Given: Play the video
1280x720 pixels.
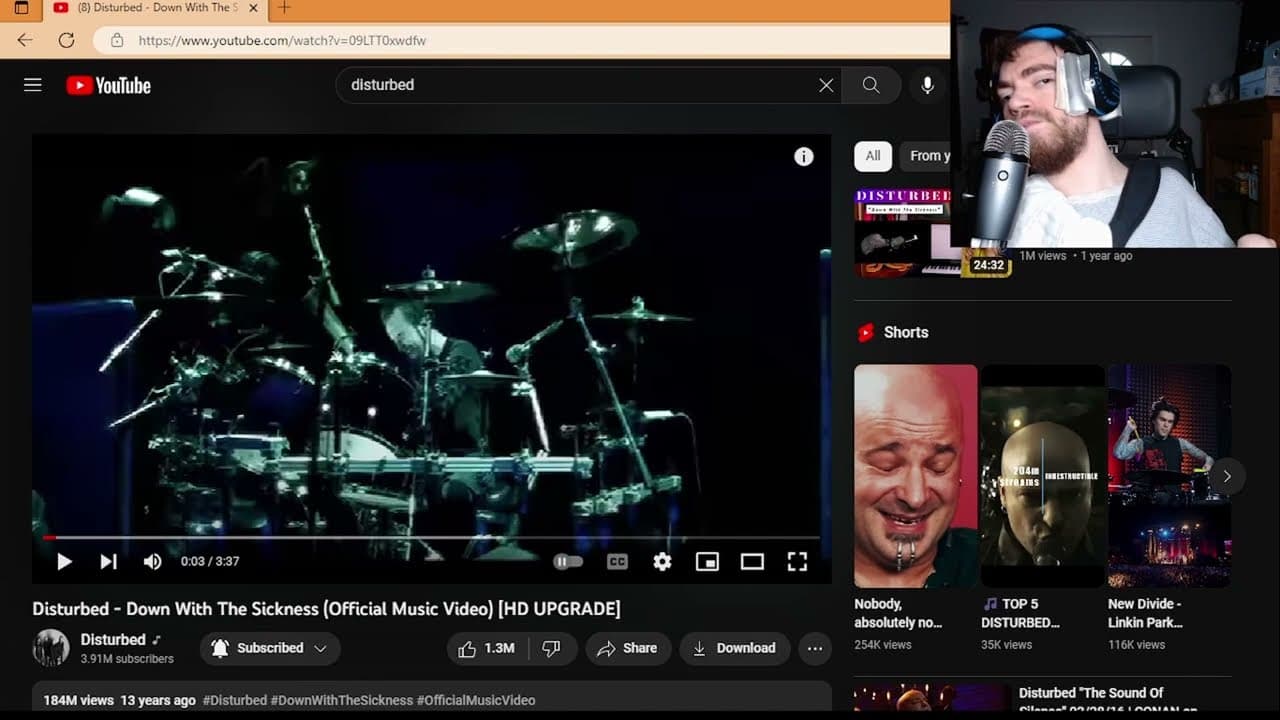Looking at the screenshot, I should click(x=64, y=562).
